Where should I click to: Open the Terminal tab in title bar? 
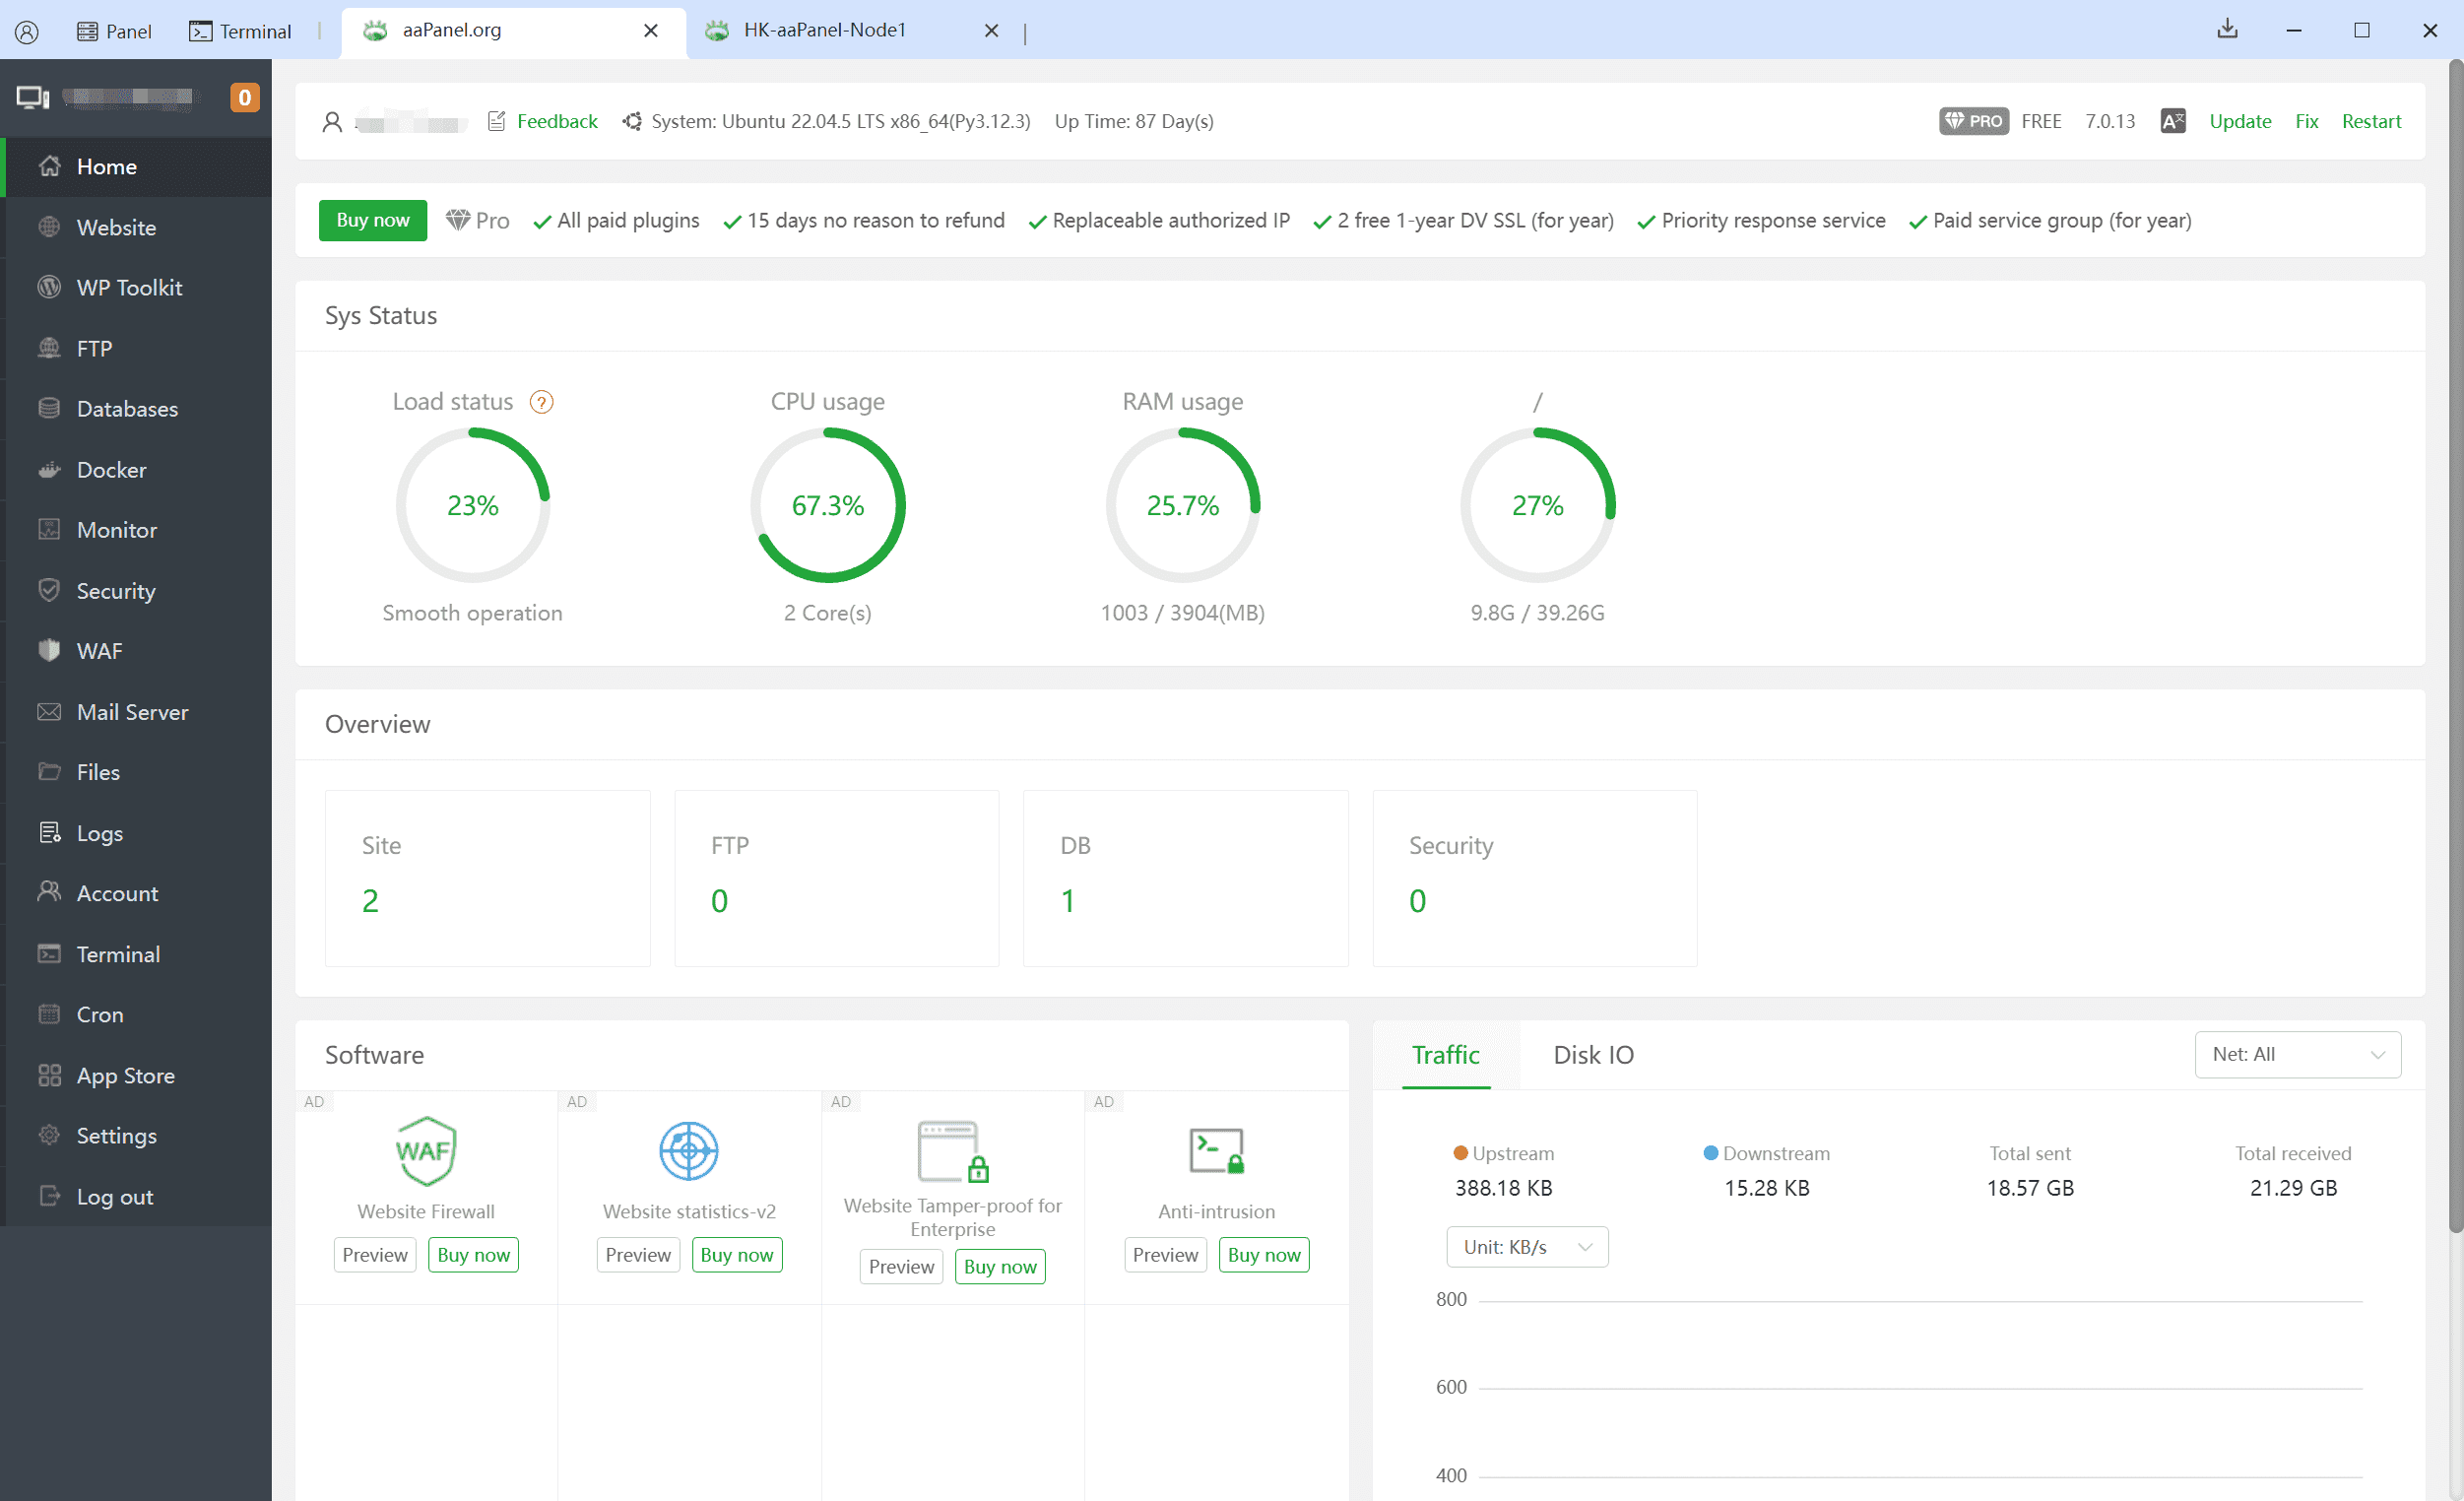tap(240, 31)
